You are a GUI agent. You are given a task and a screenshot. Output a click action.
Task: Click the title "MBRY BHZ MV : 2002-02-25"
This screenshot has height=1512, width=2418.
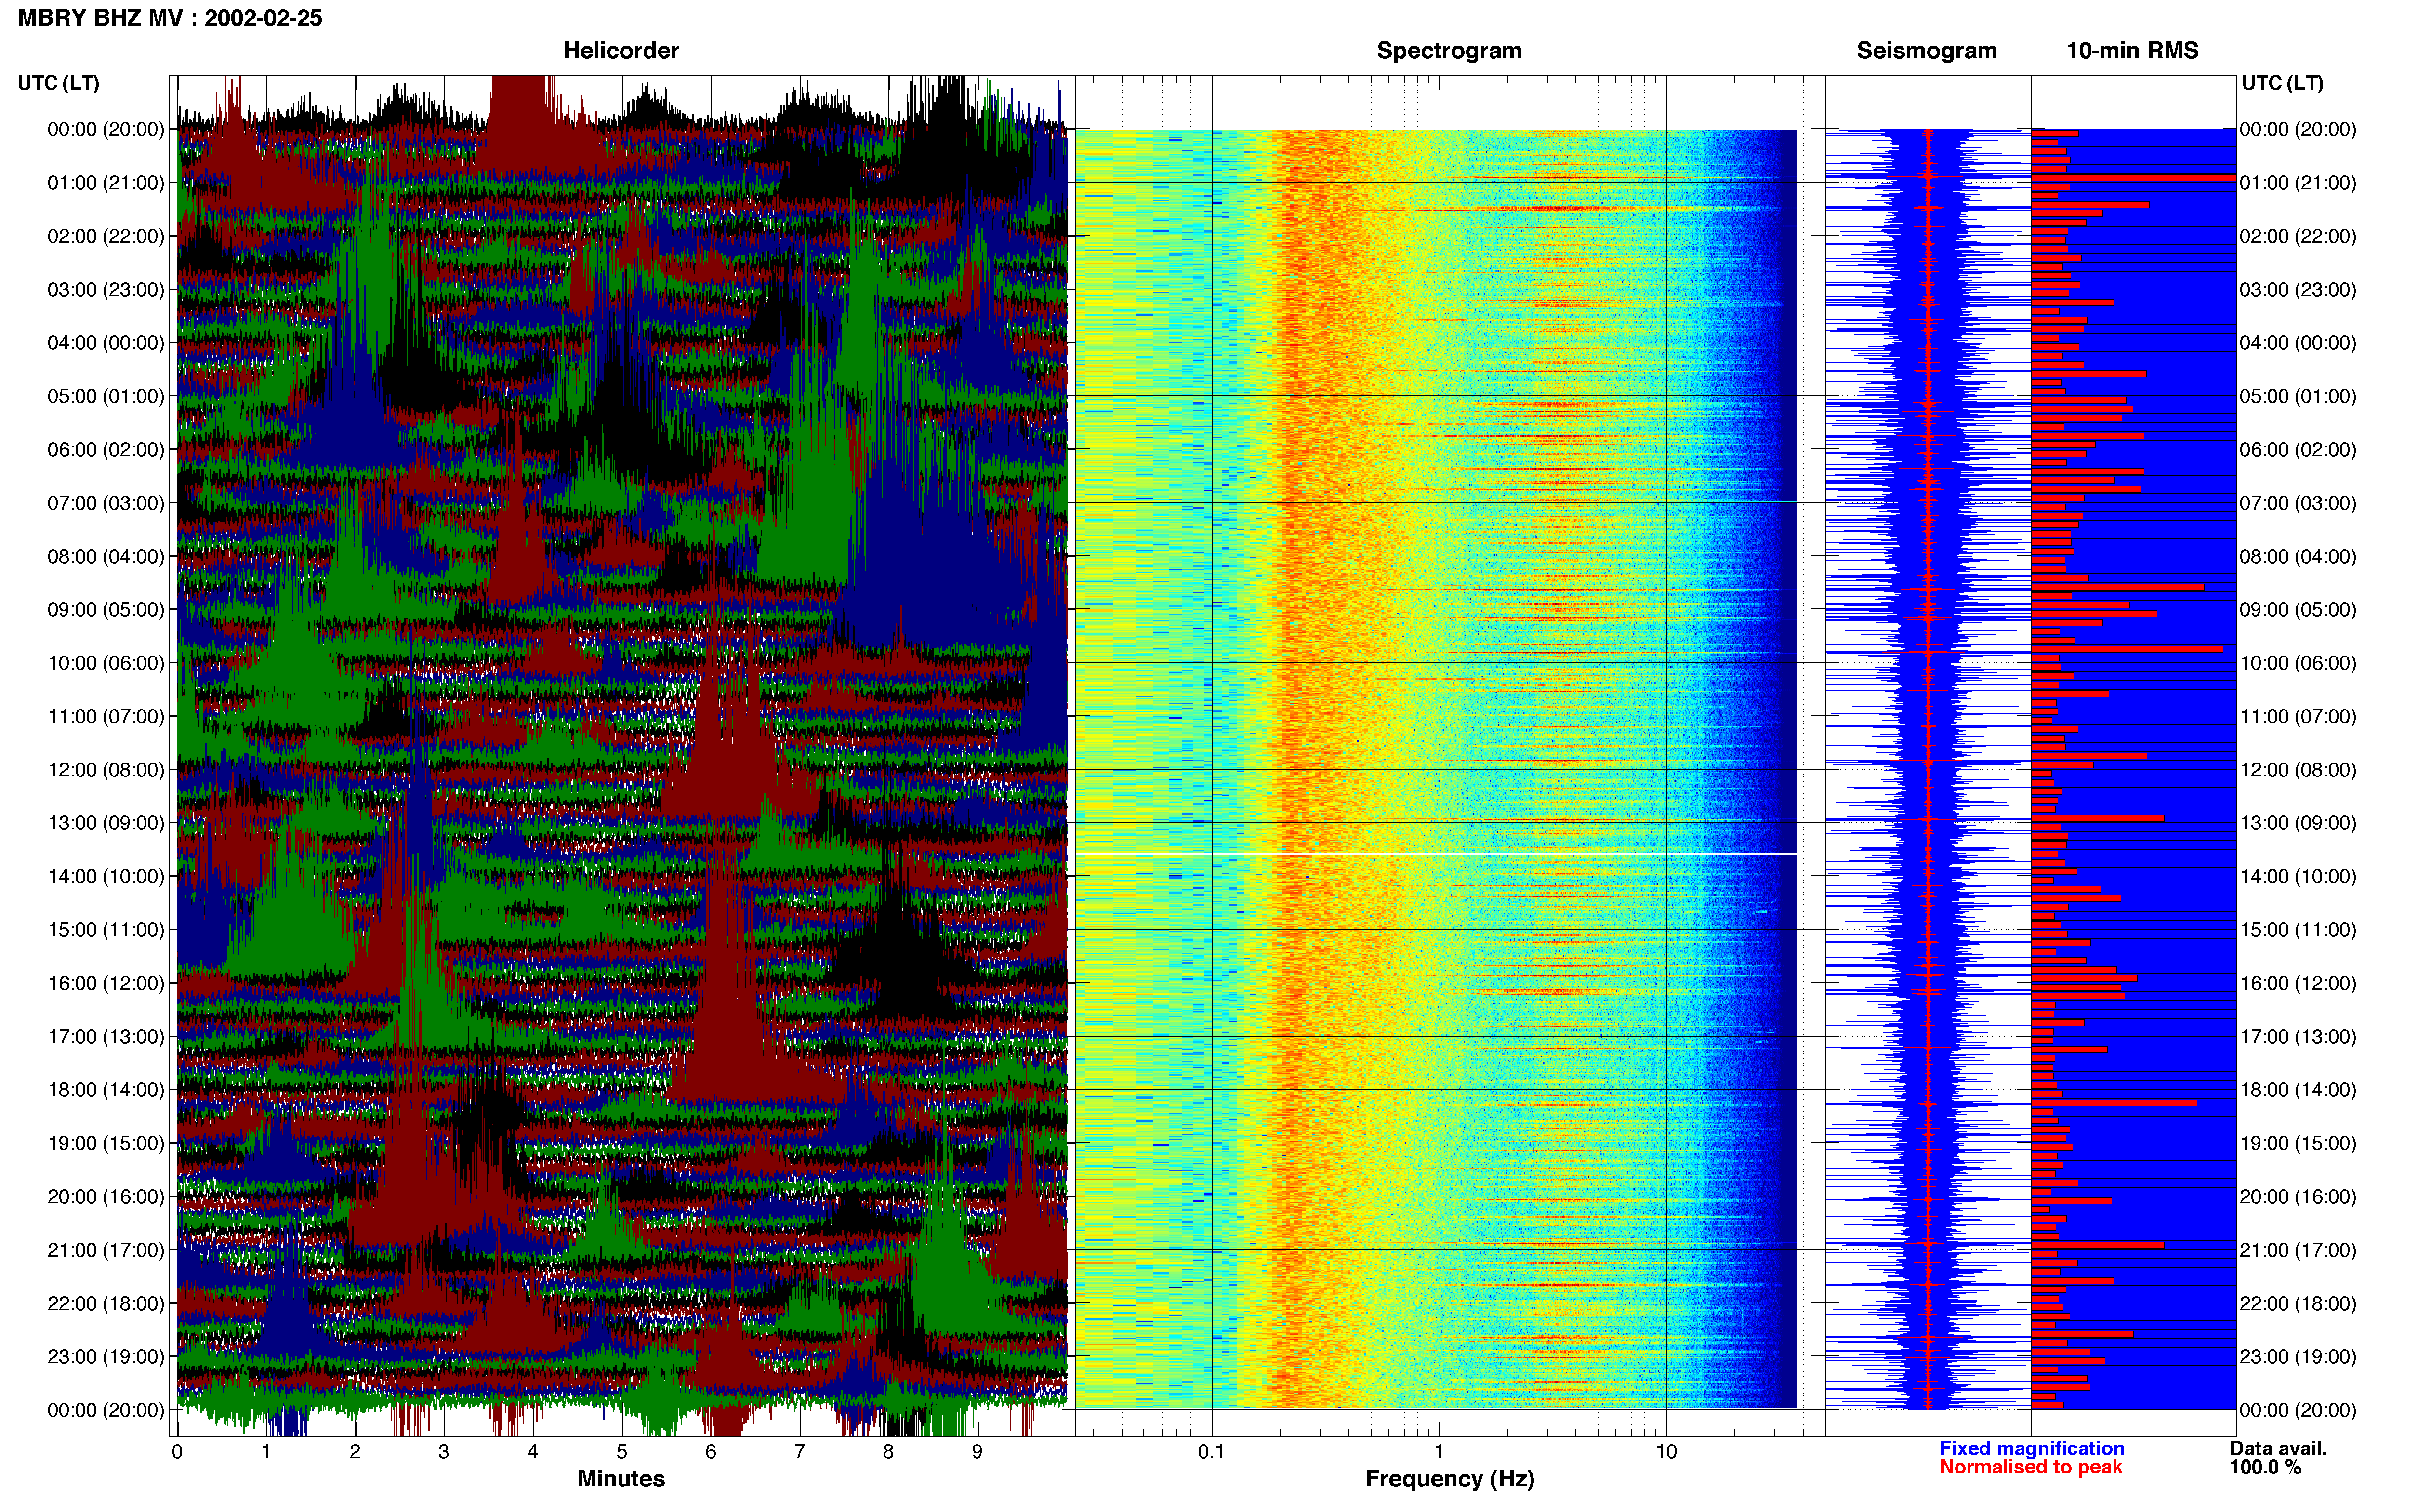(170, 18)
